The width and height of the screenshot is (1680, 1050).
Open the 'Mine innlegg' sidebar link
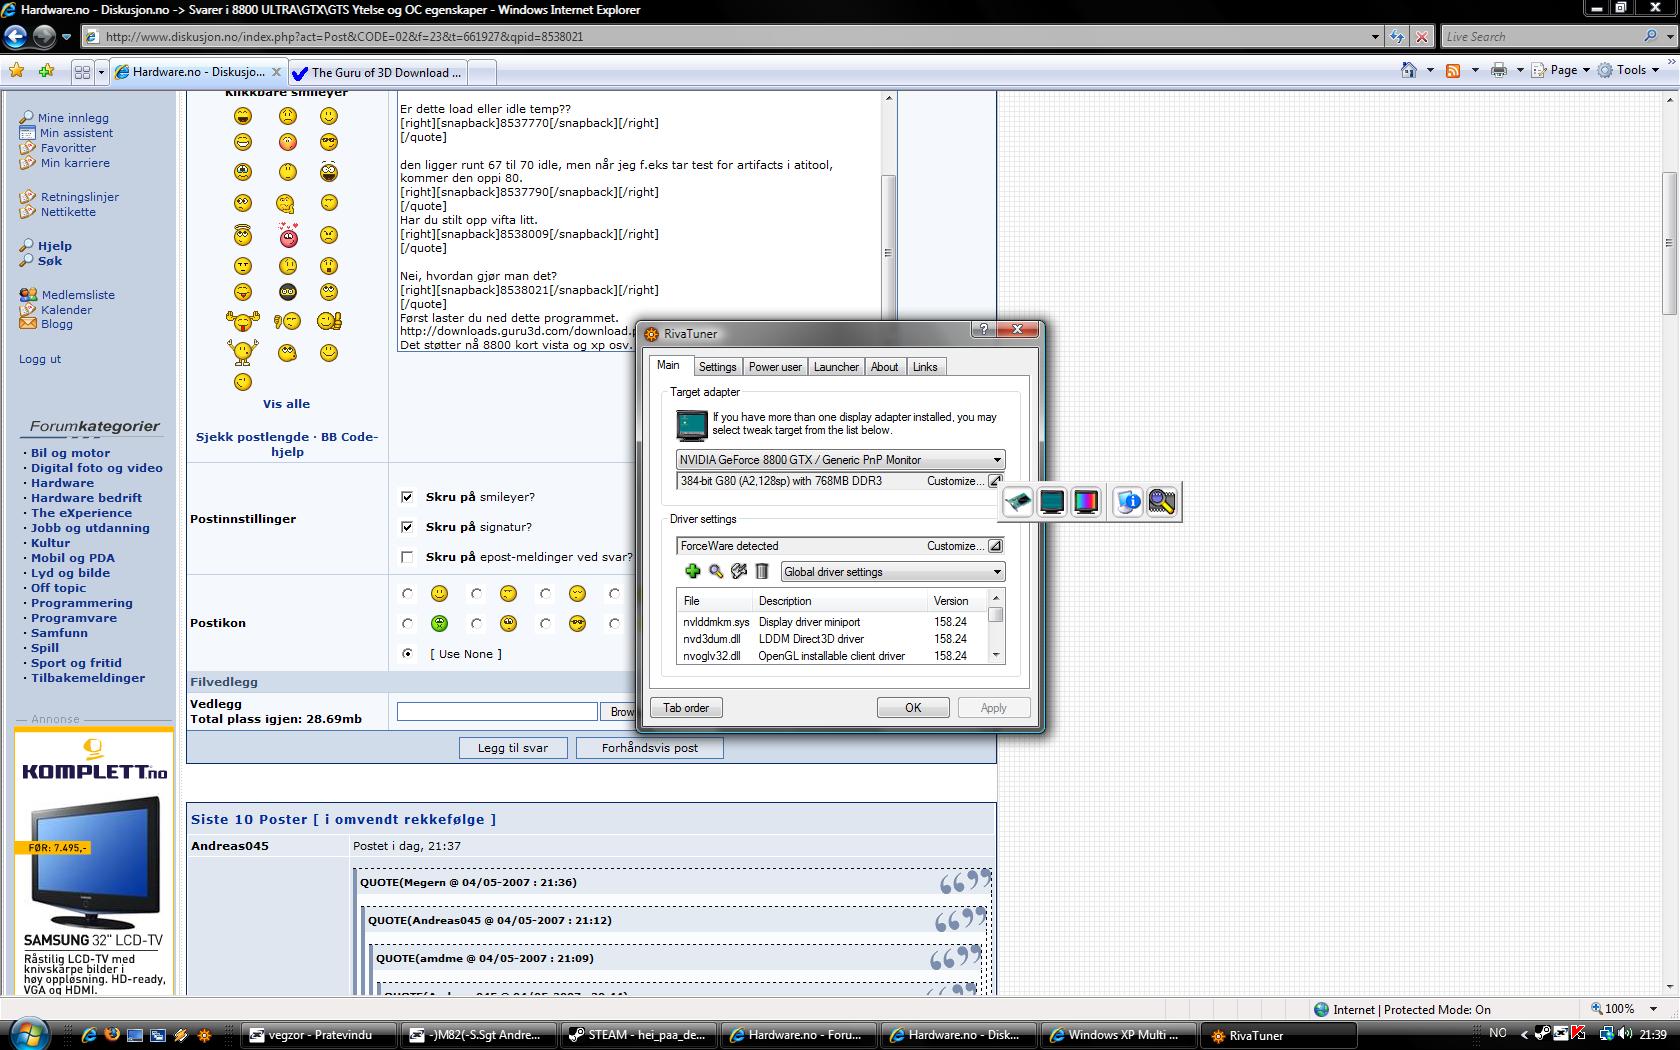coord(73,118)
